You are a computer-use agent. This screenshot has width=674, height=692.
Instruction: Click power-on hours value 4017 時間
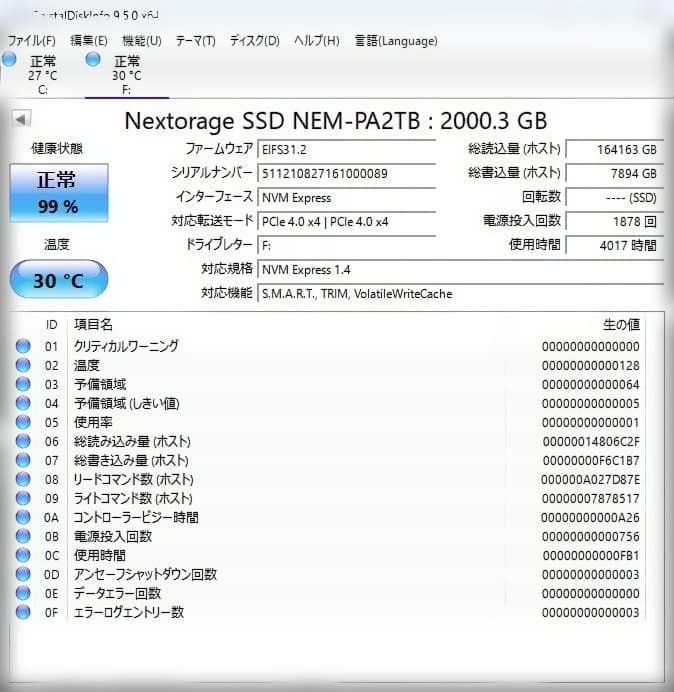(x=614, y=245)
